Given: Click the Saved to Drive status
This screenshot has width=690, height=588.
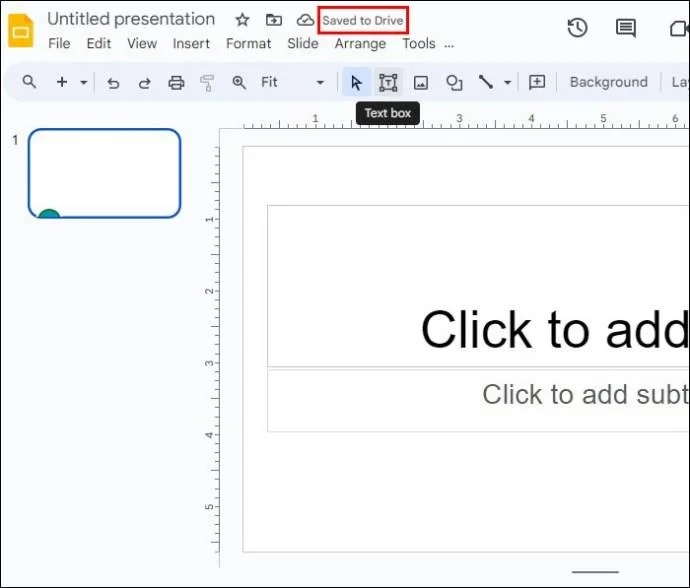Looking at the screenshot, I should [363, 20].
